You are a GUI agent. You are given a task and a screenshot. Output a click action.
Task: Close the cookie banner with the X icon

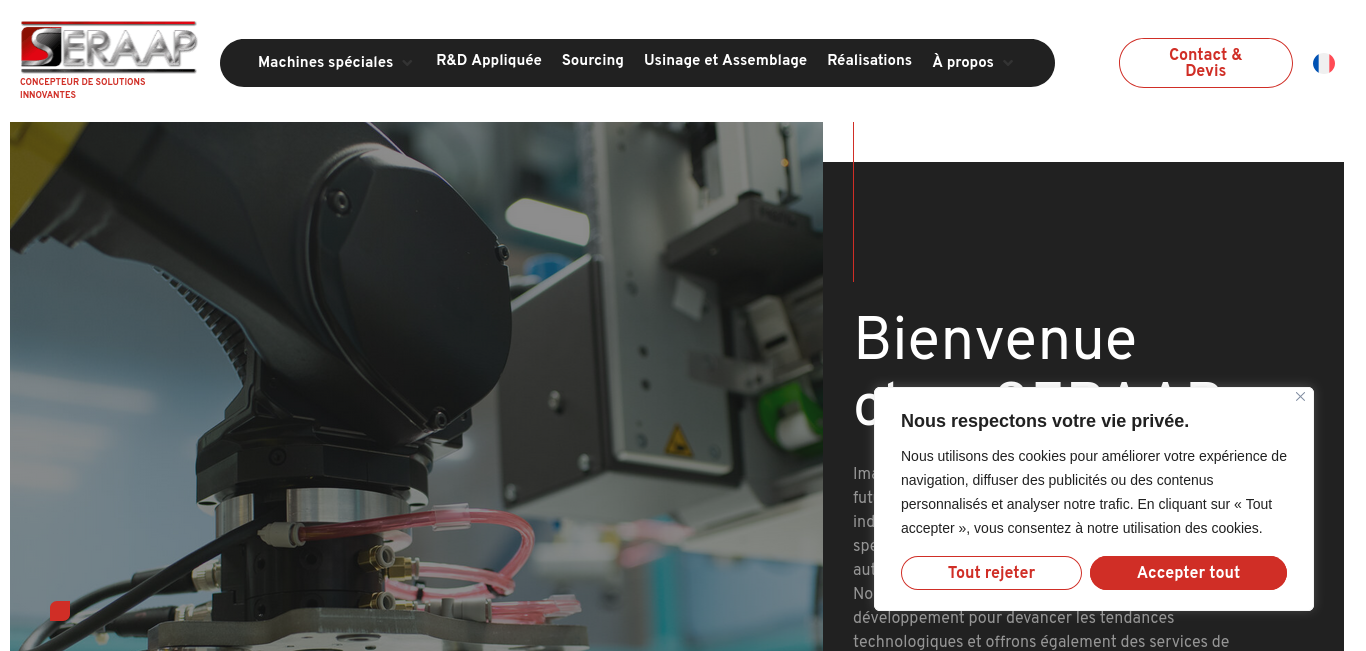(x=1300, y=397)
